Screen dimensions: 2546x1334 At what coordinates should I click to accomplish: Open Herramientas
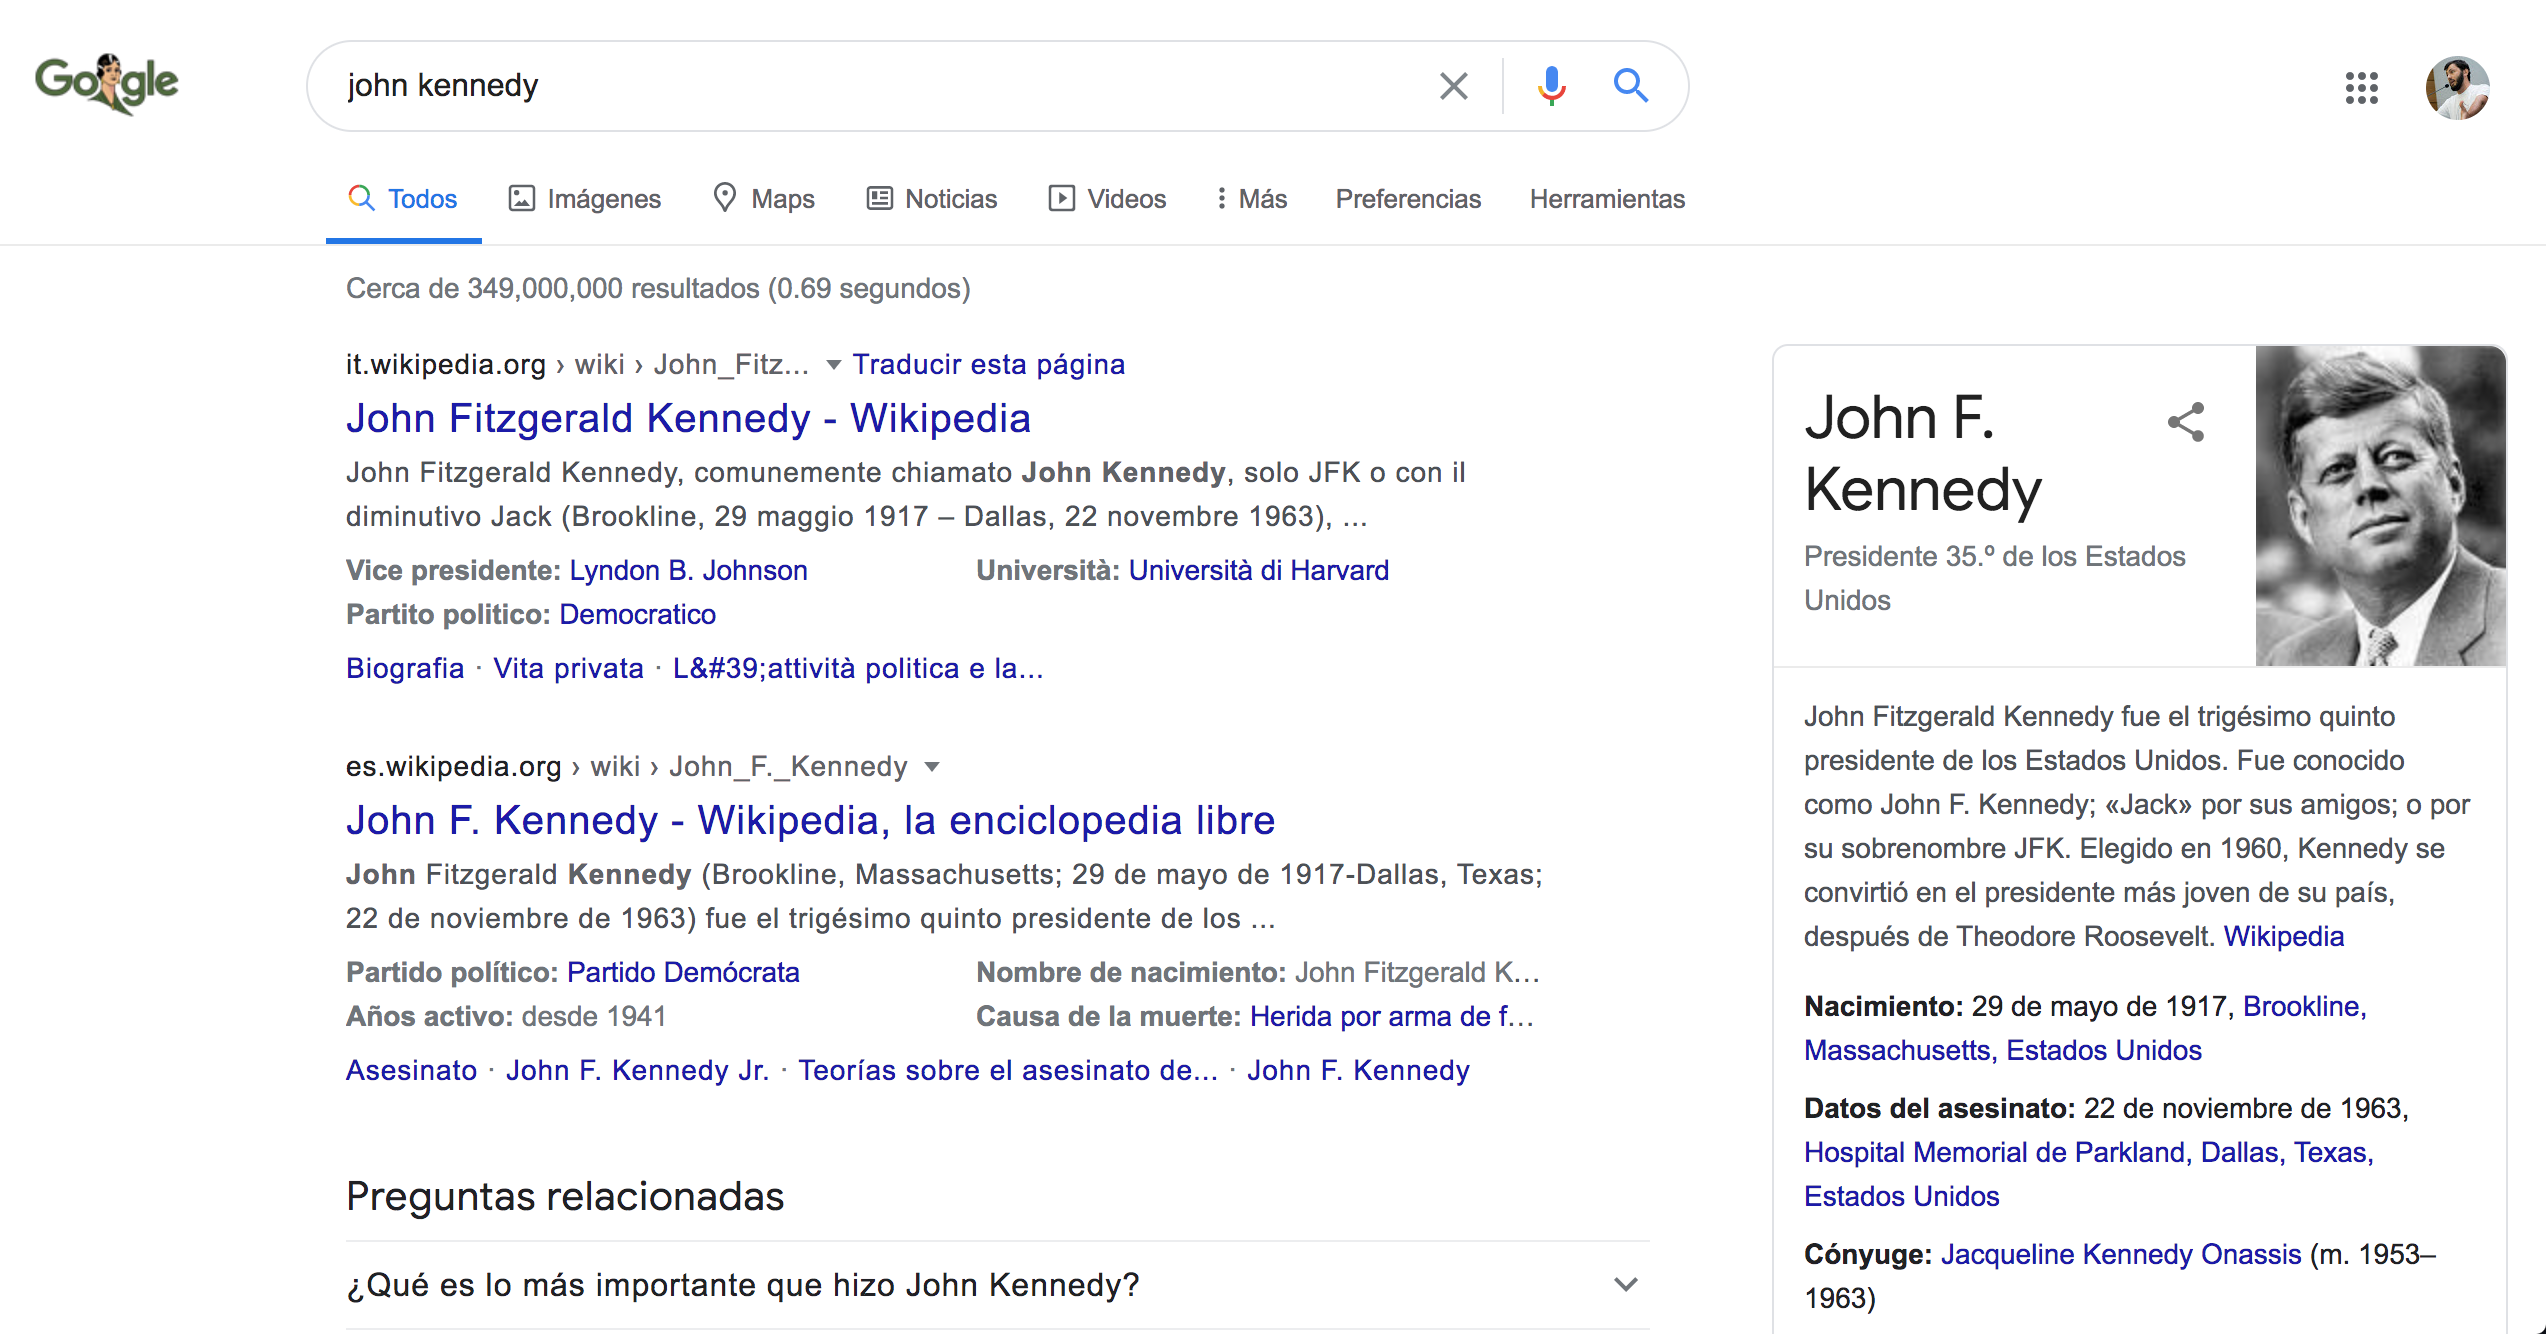[1607, 199]
